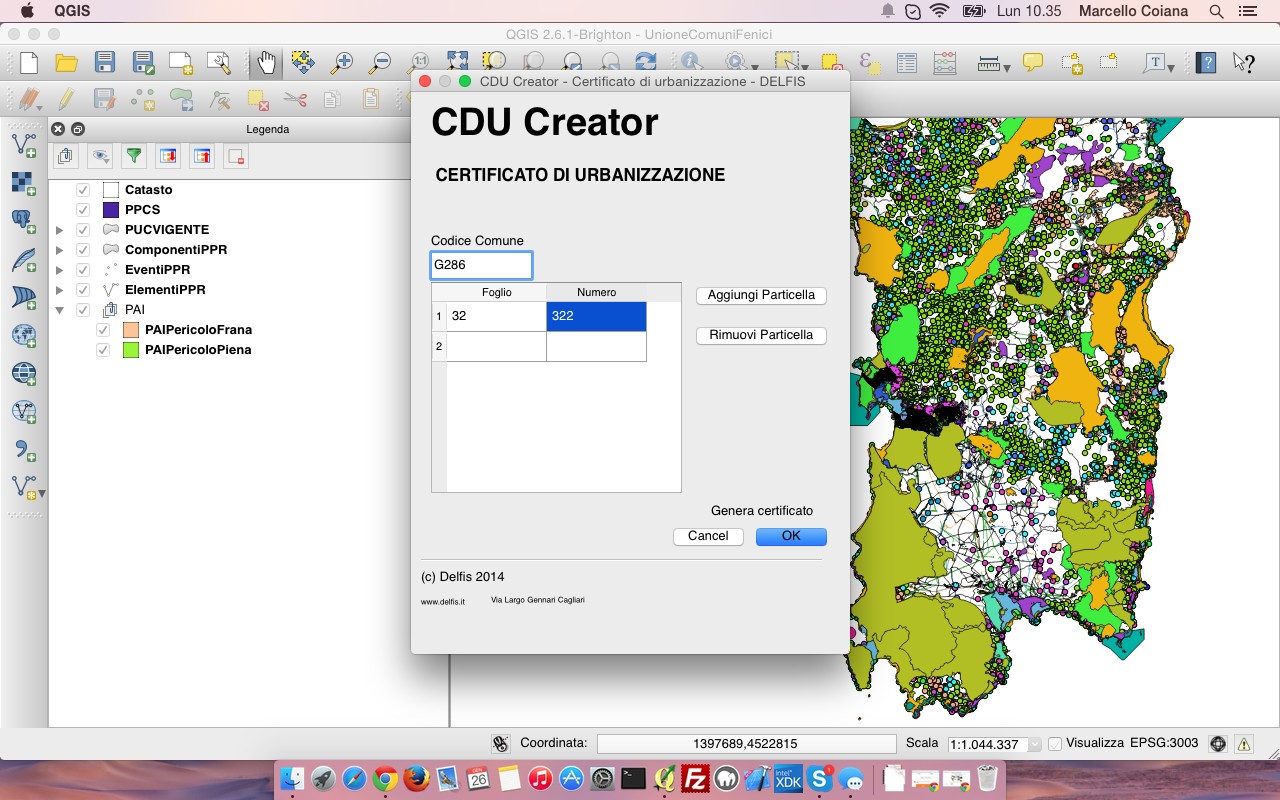This screenshot has width=1280, height=800.
Task: Click the remove layer icon in Legenda toolbar
Action: 235,156
